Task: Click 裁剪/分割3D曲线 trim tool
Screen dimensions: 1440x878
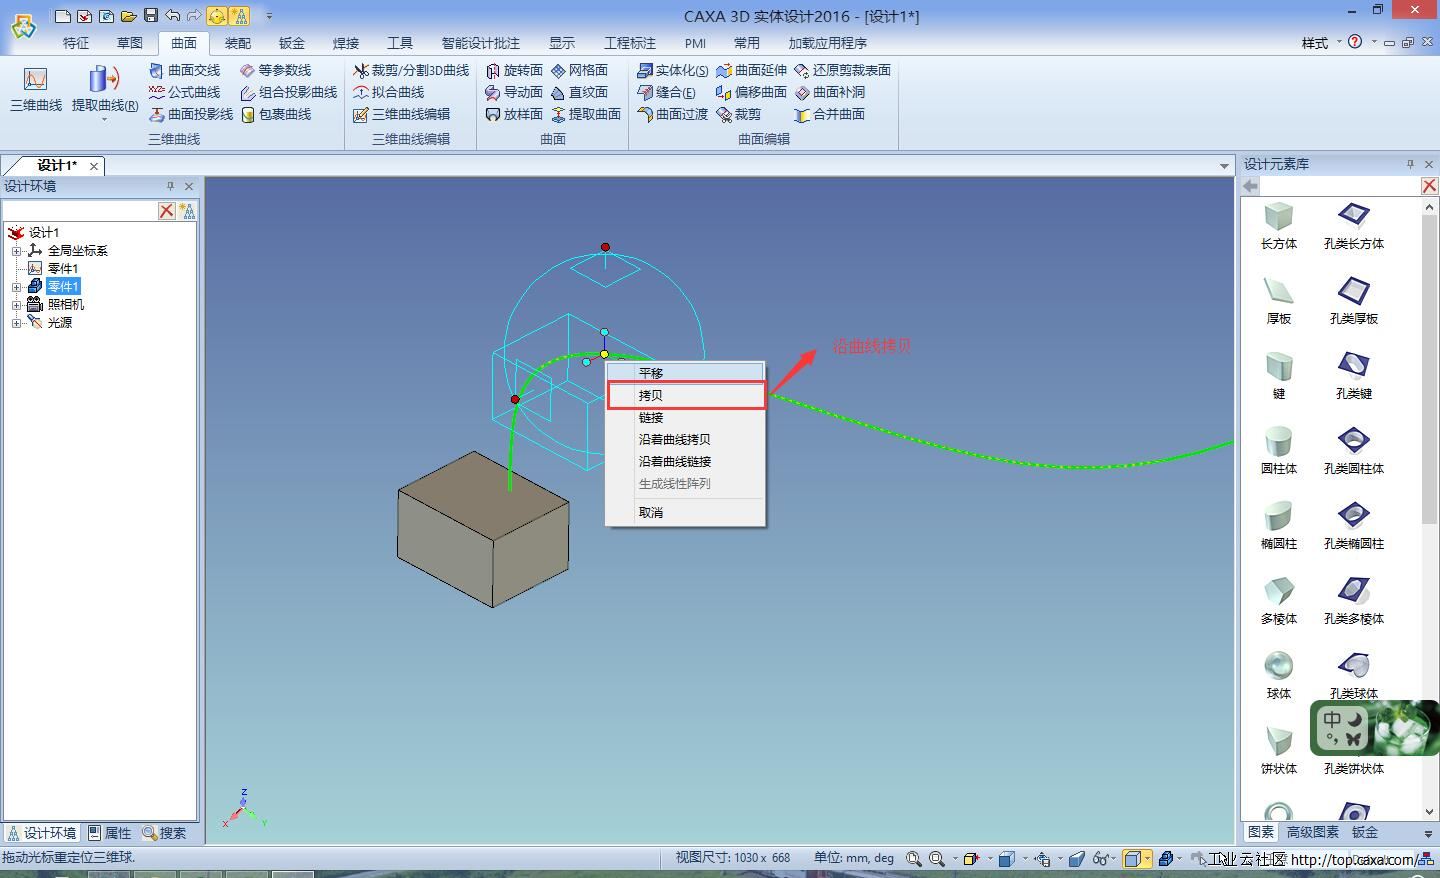Action: pos(411,70)
